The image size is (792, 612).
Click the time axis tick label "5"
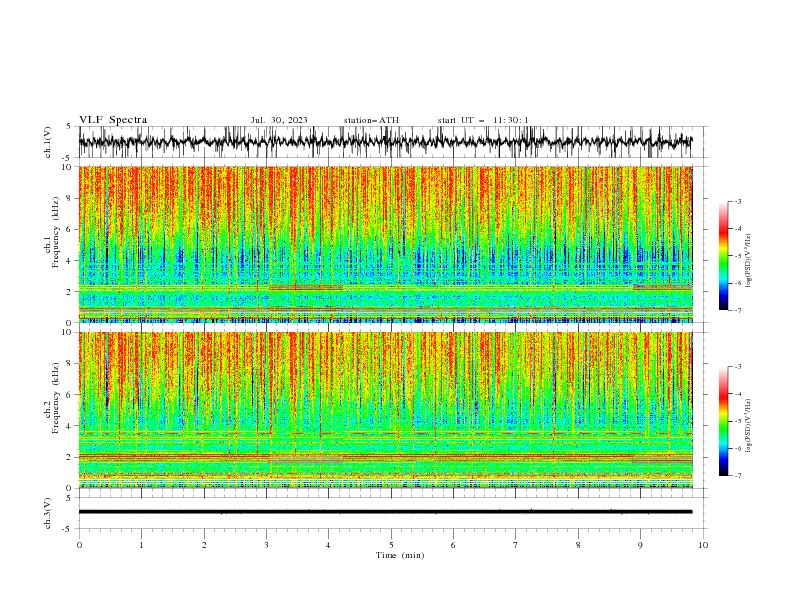pyautogui.click(x=391, y=545)
